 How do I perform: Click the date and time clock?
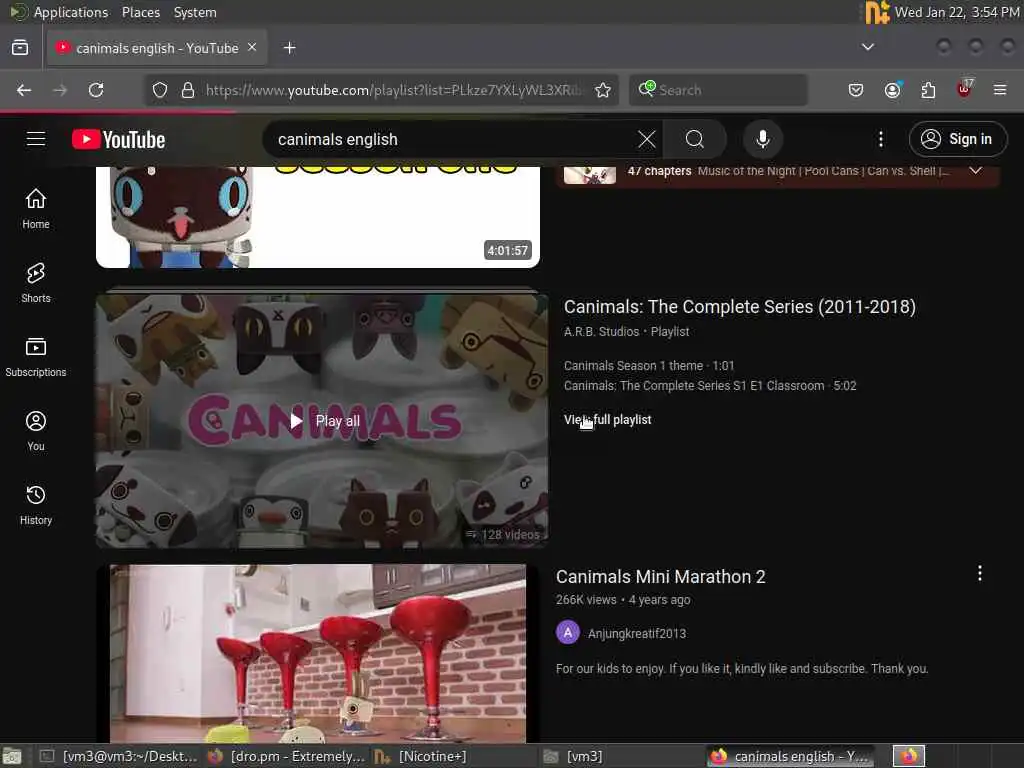click(957, 12)
